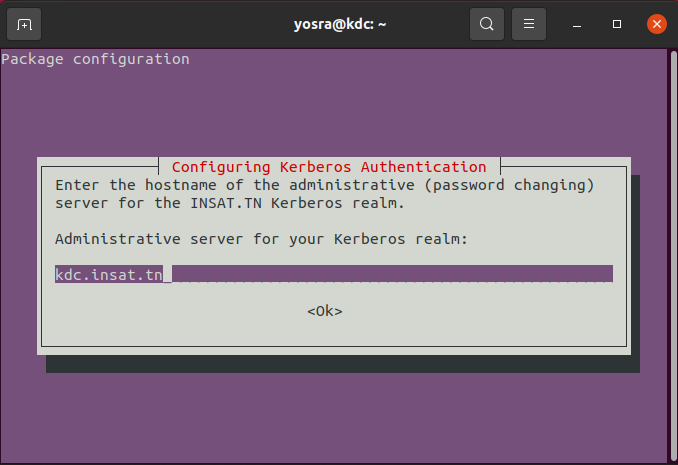Open the terminal search

(486, 24)
